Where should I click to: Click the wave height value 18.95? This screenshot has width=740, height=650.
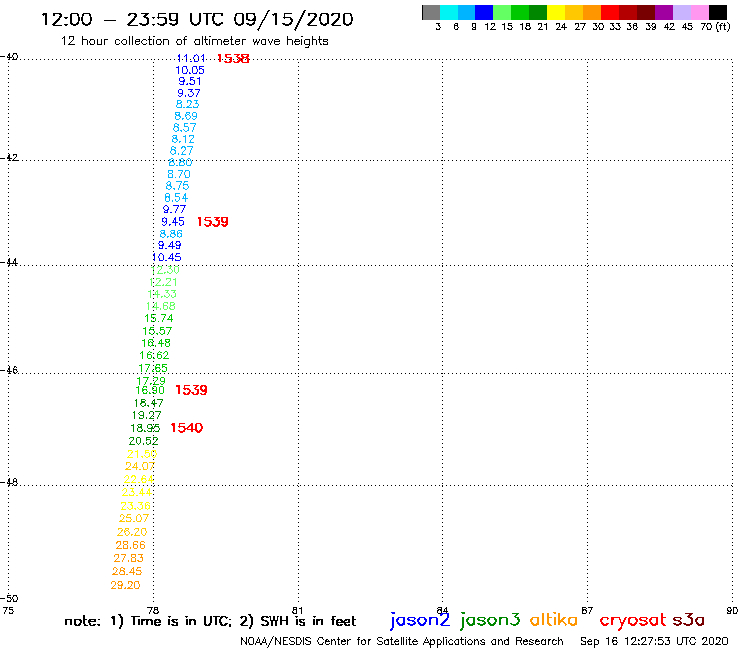[x=145, y=428]
